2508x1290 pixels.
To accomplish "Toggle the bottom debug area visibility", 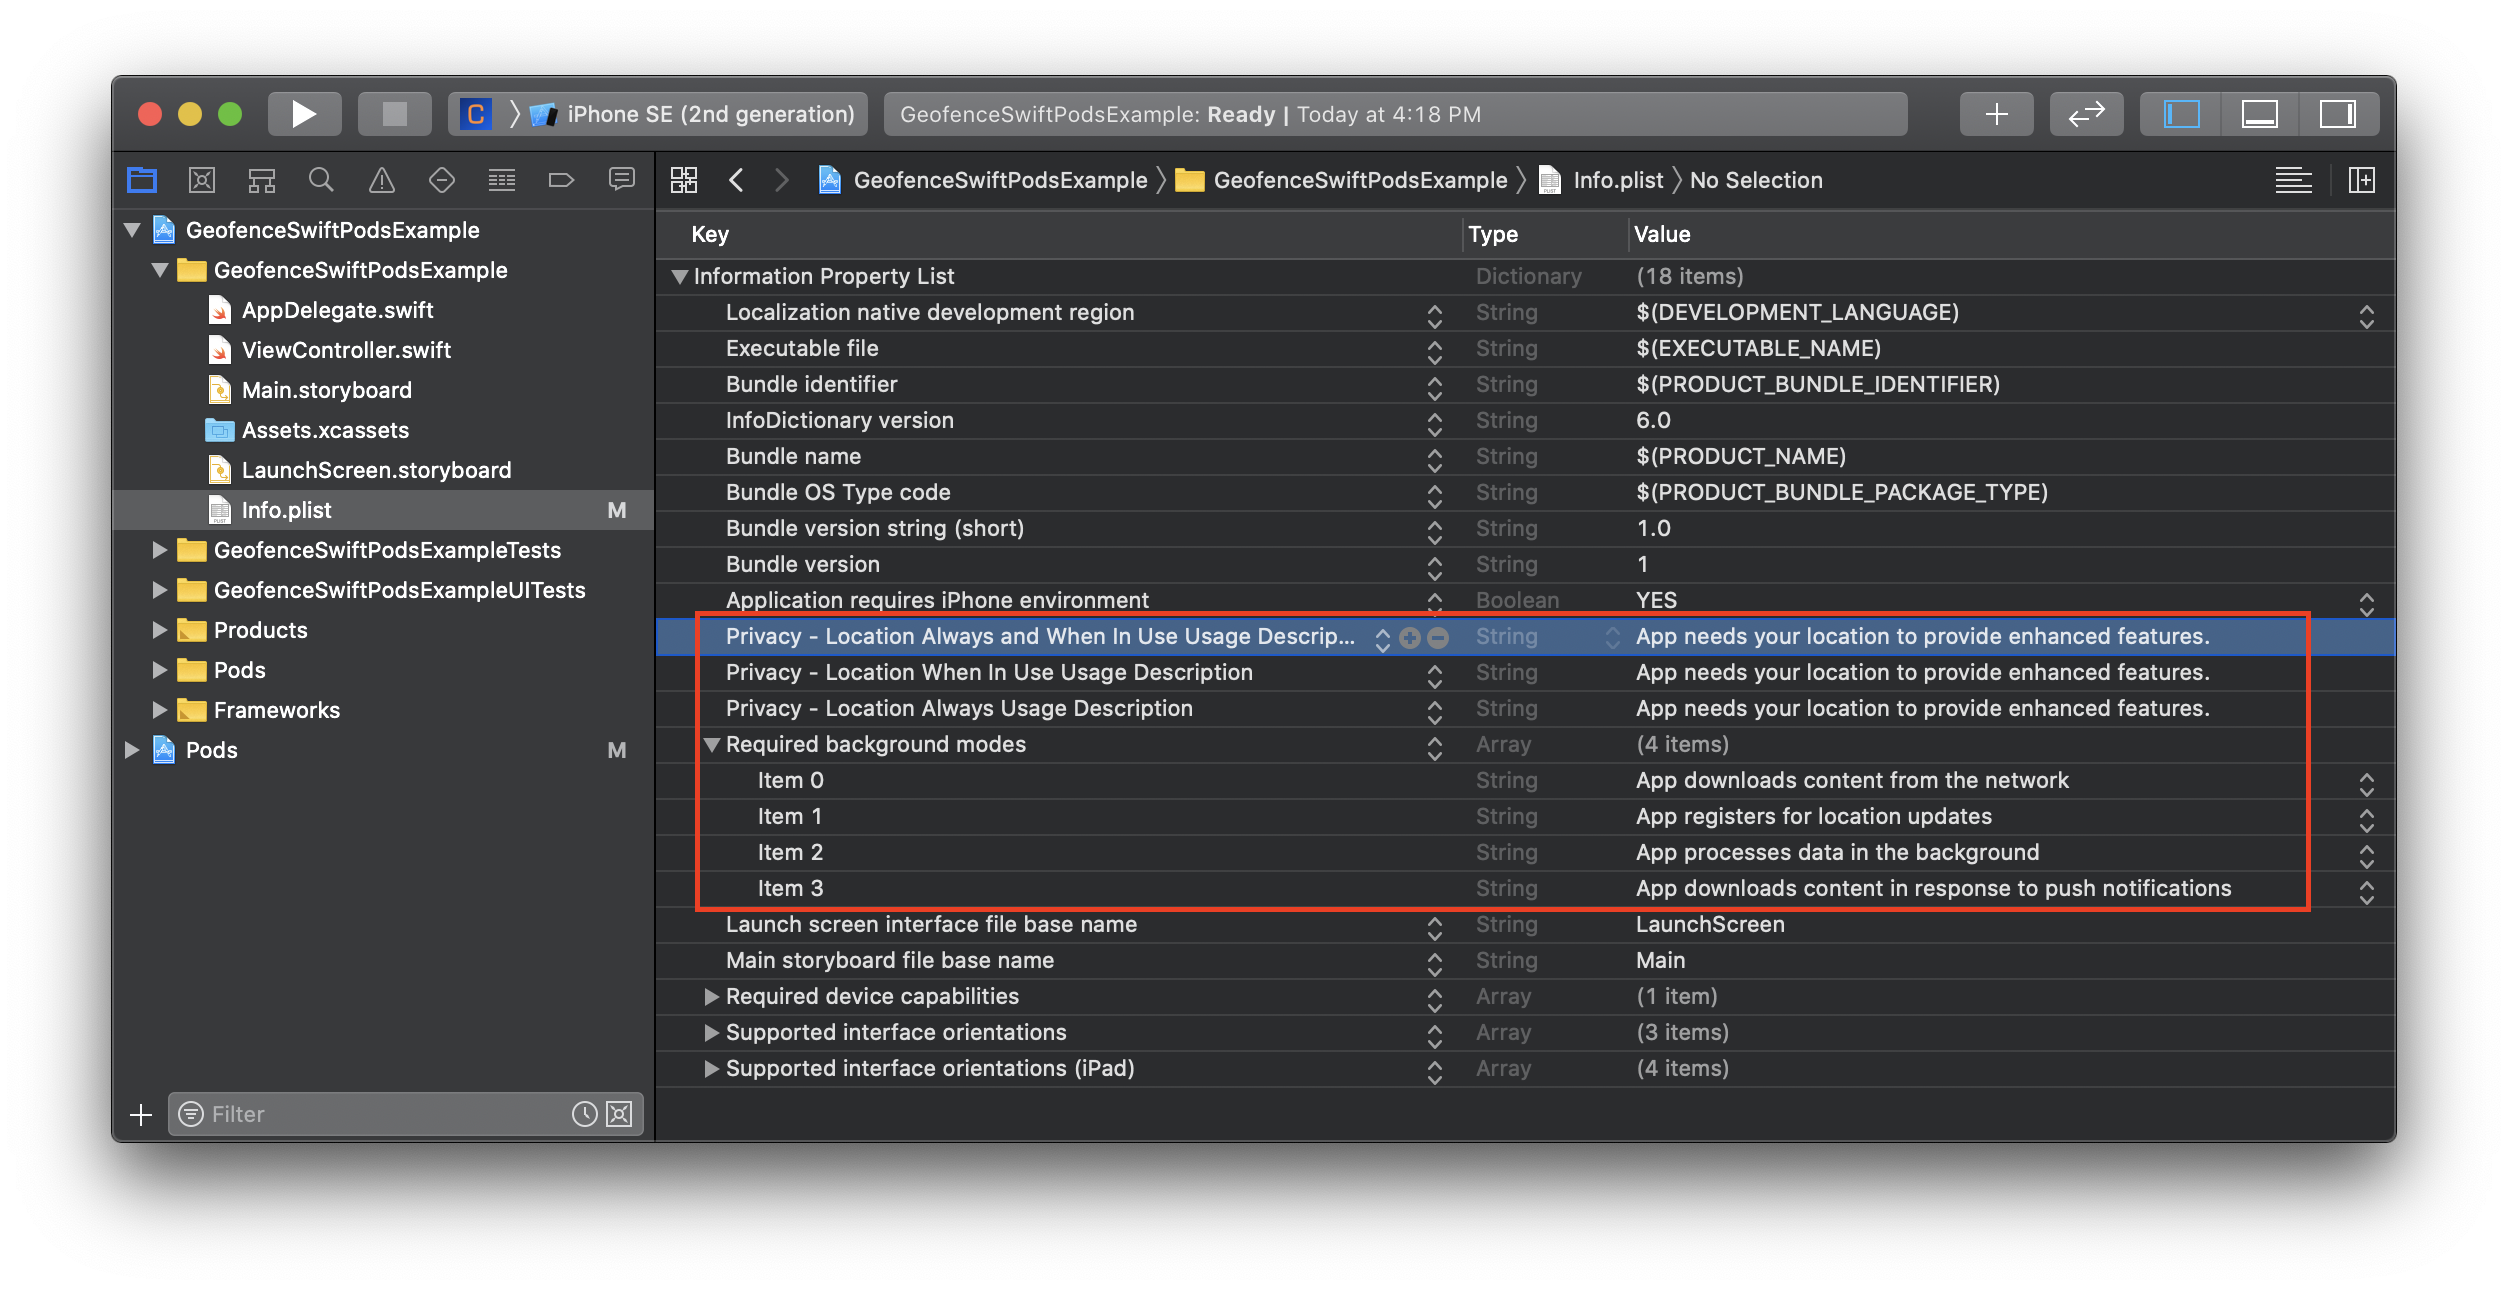I will (x=2259, y=114).
